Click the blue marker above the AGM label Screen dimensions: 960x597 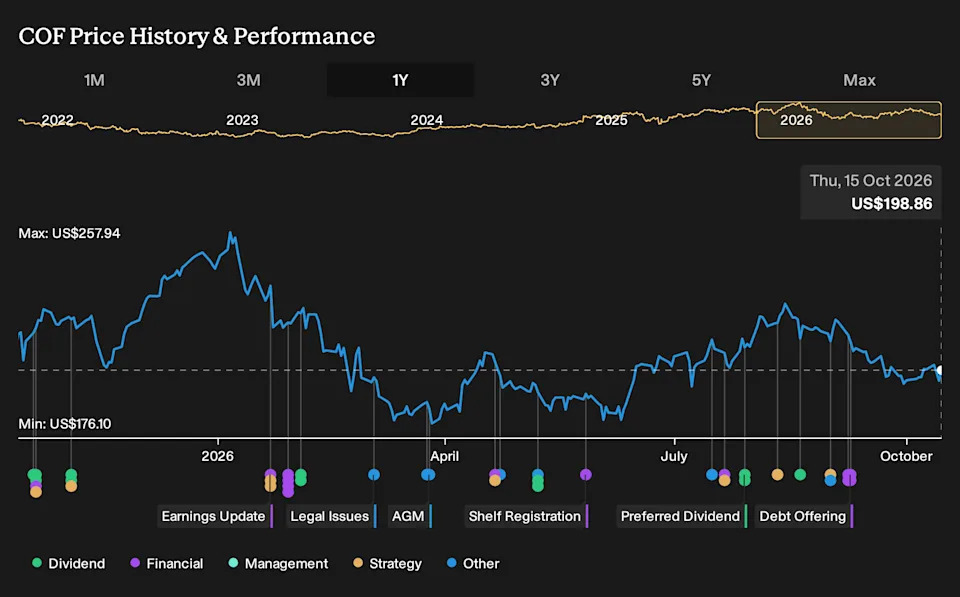pyautogui.click(x=428, y=475)
